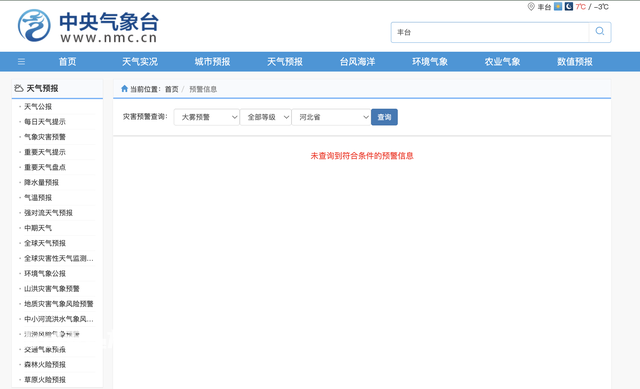
Task: Open the 全部等级 level dropdown
Action: click(x=266, y=117)
